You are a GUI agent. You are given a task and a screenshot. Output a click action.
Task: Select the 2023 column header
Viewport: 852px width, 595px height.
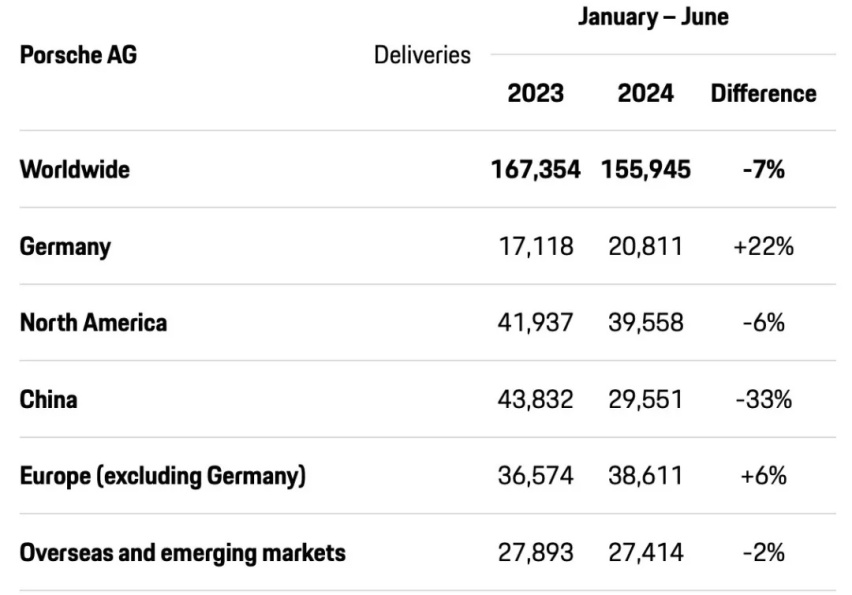pyautogui.click(x=535, y=93)
